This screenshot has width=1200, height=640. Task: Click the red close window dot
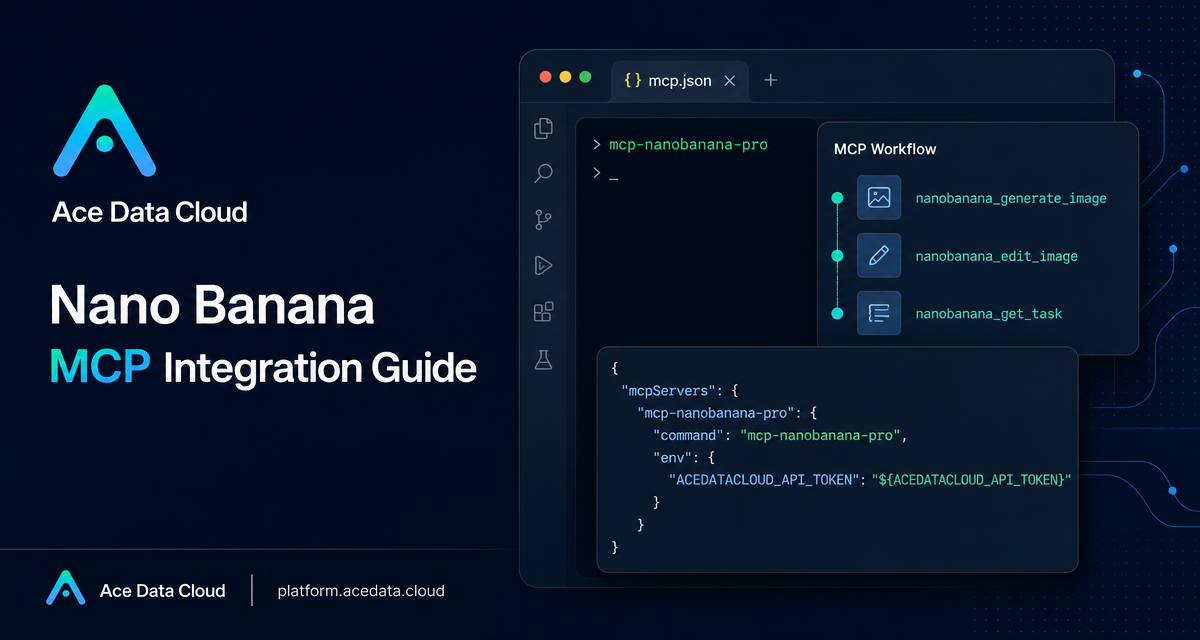point(545,77)
